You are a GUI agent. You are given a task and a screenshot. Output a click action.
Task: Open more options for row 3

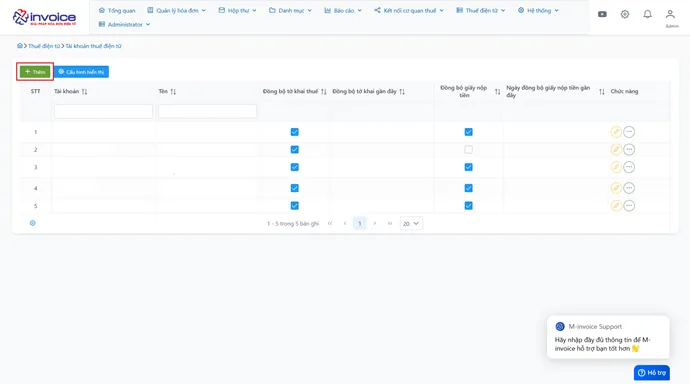(629, 167)
